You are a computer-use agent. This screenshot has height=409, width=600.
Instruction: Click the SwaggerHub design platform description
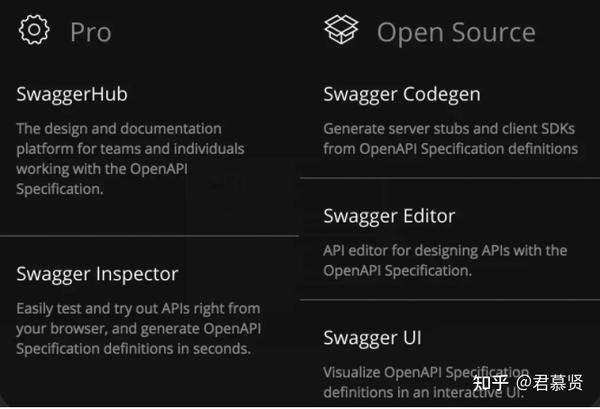pos(130,158)
